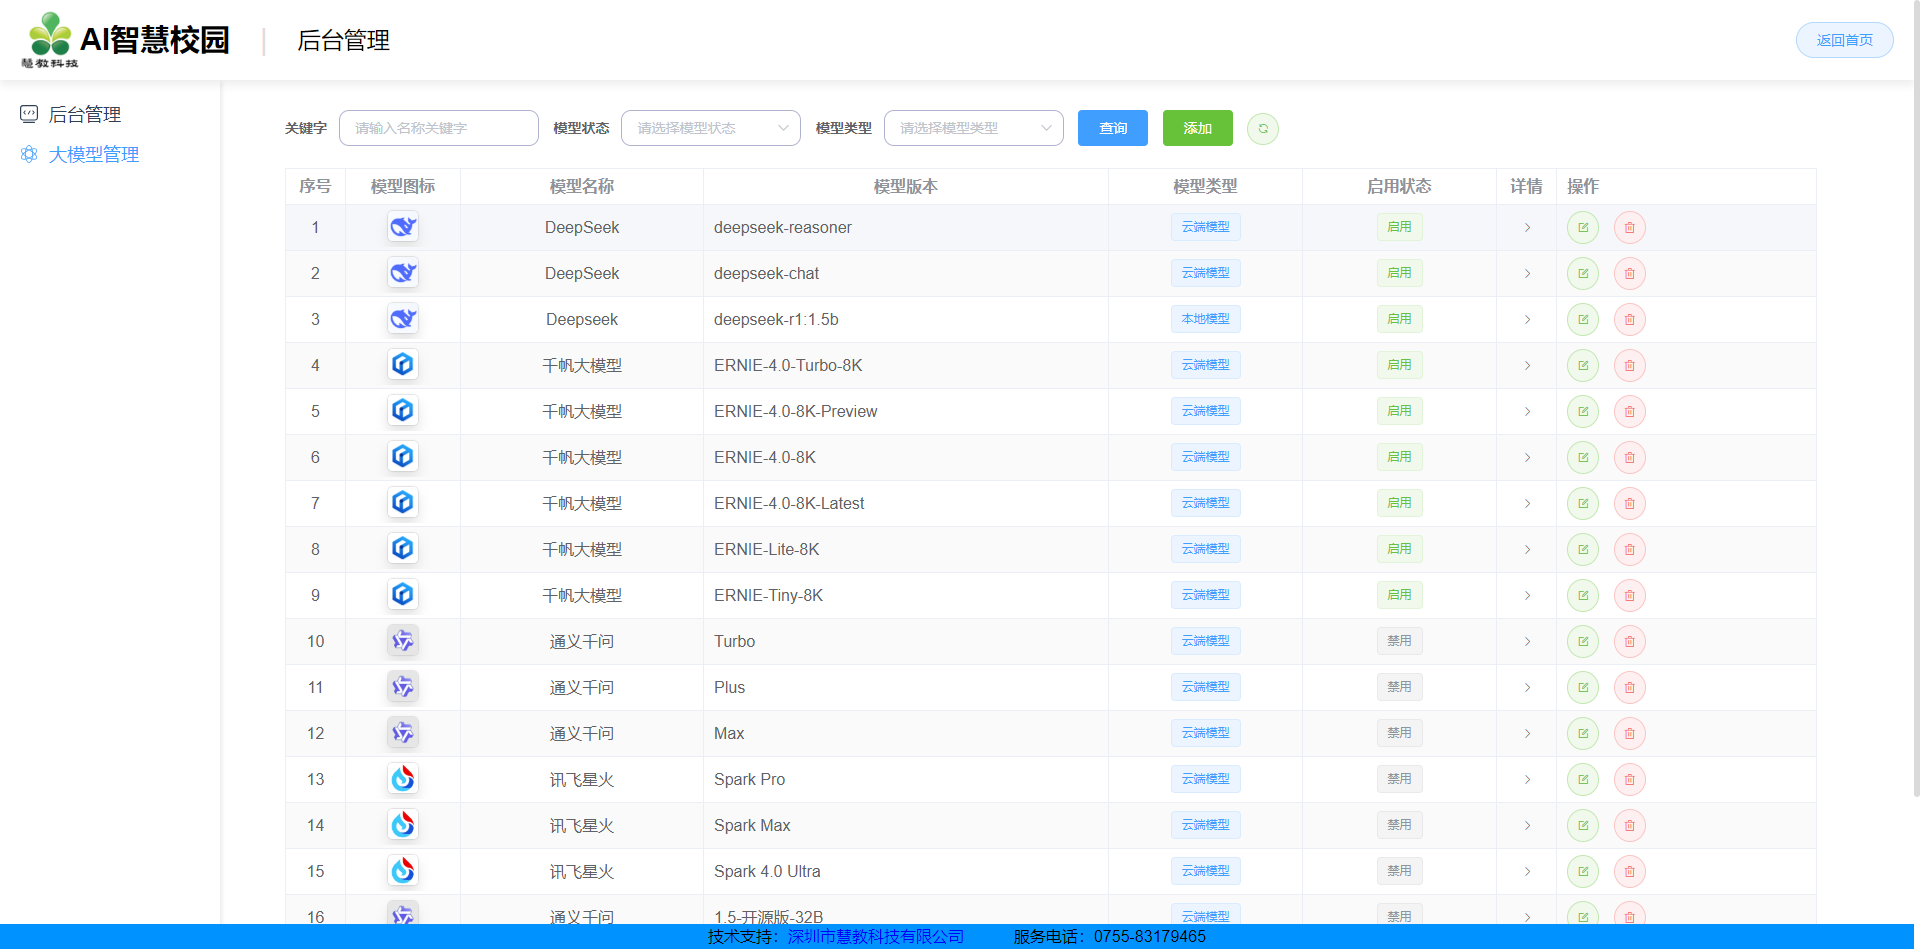Click 云端模型 tag for deepseek-chat
This screenshot has height=949, width=1920.
pos(1206,273)
